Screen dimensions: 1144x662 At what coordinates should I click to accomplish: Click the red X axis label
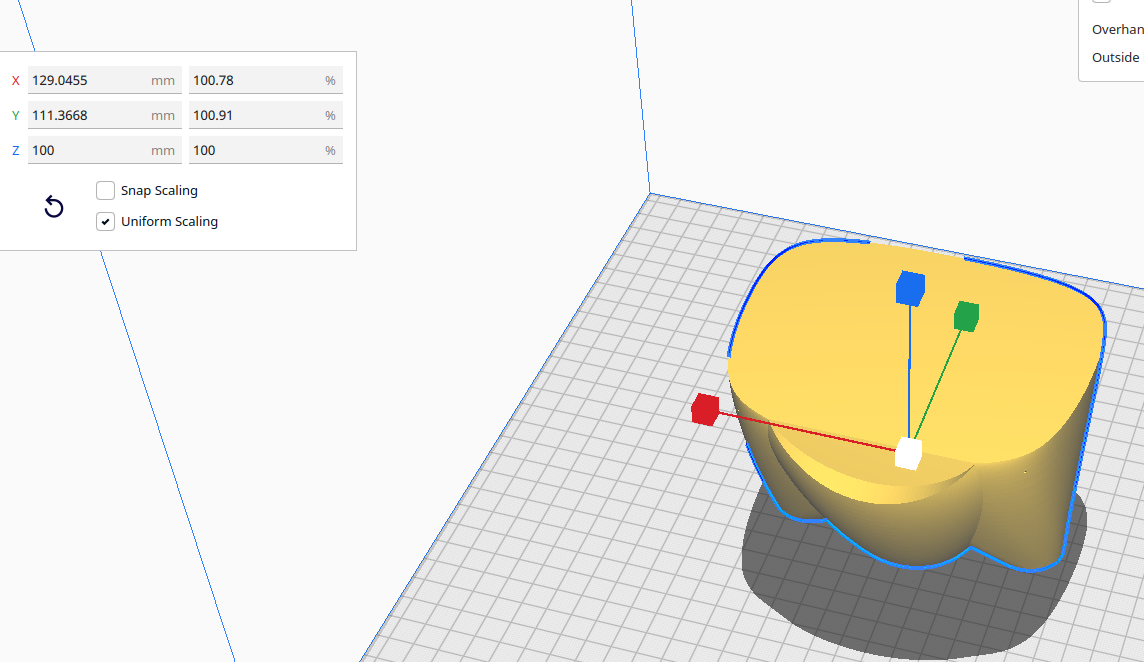(14, 80)
